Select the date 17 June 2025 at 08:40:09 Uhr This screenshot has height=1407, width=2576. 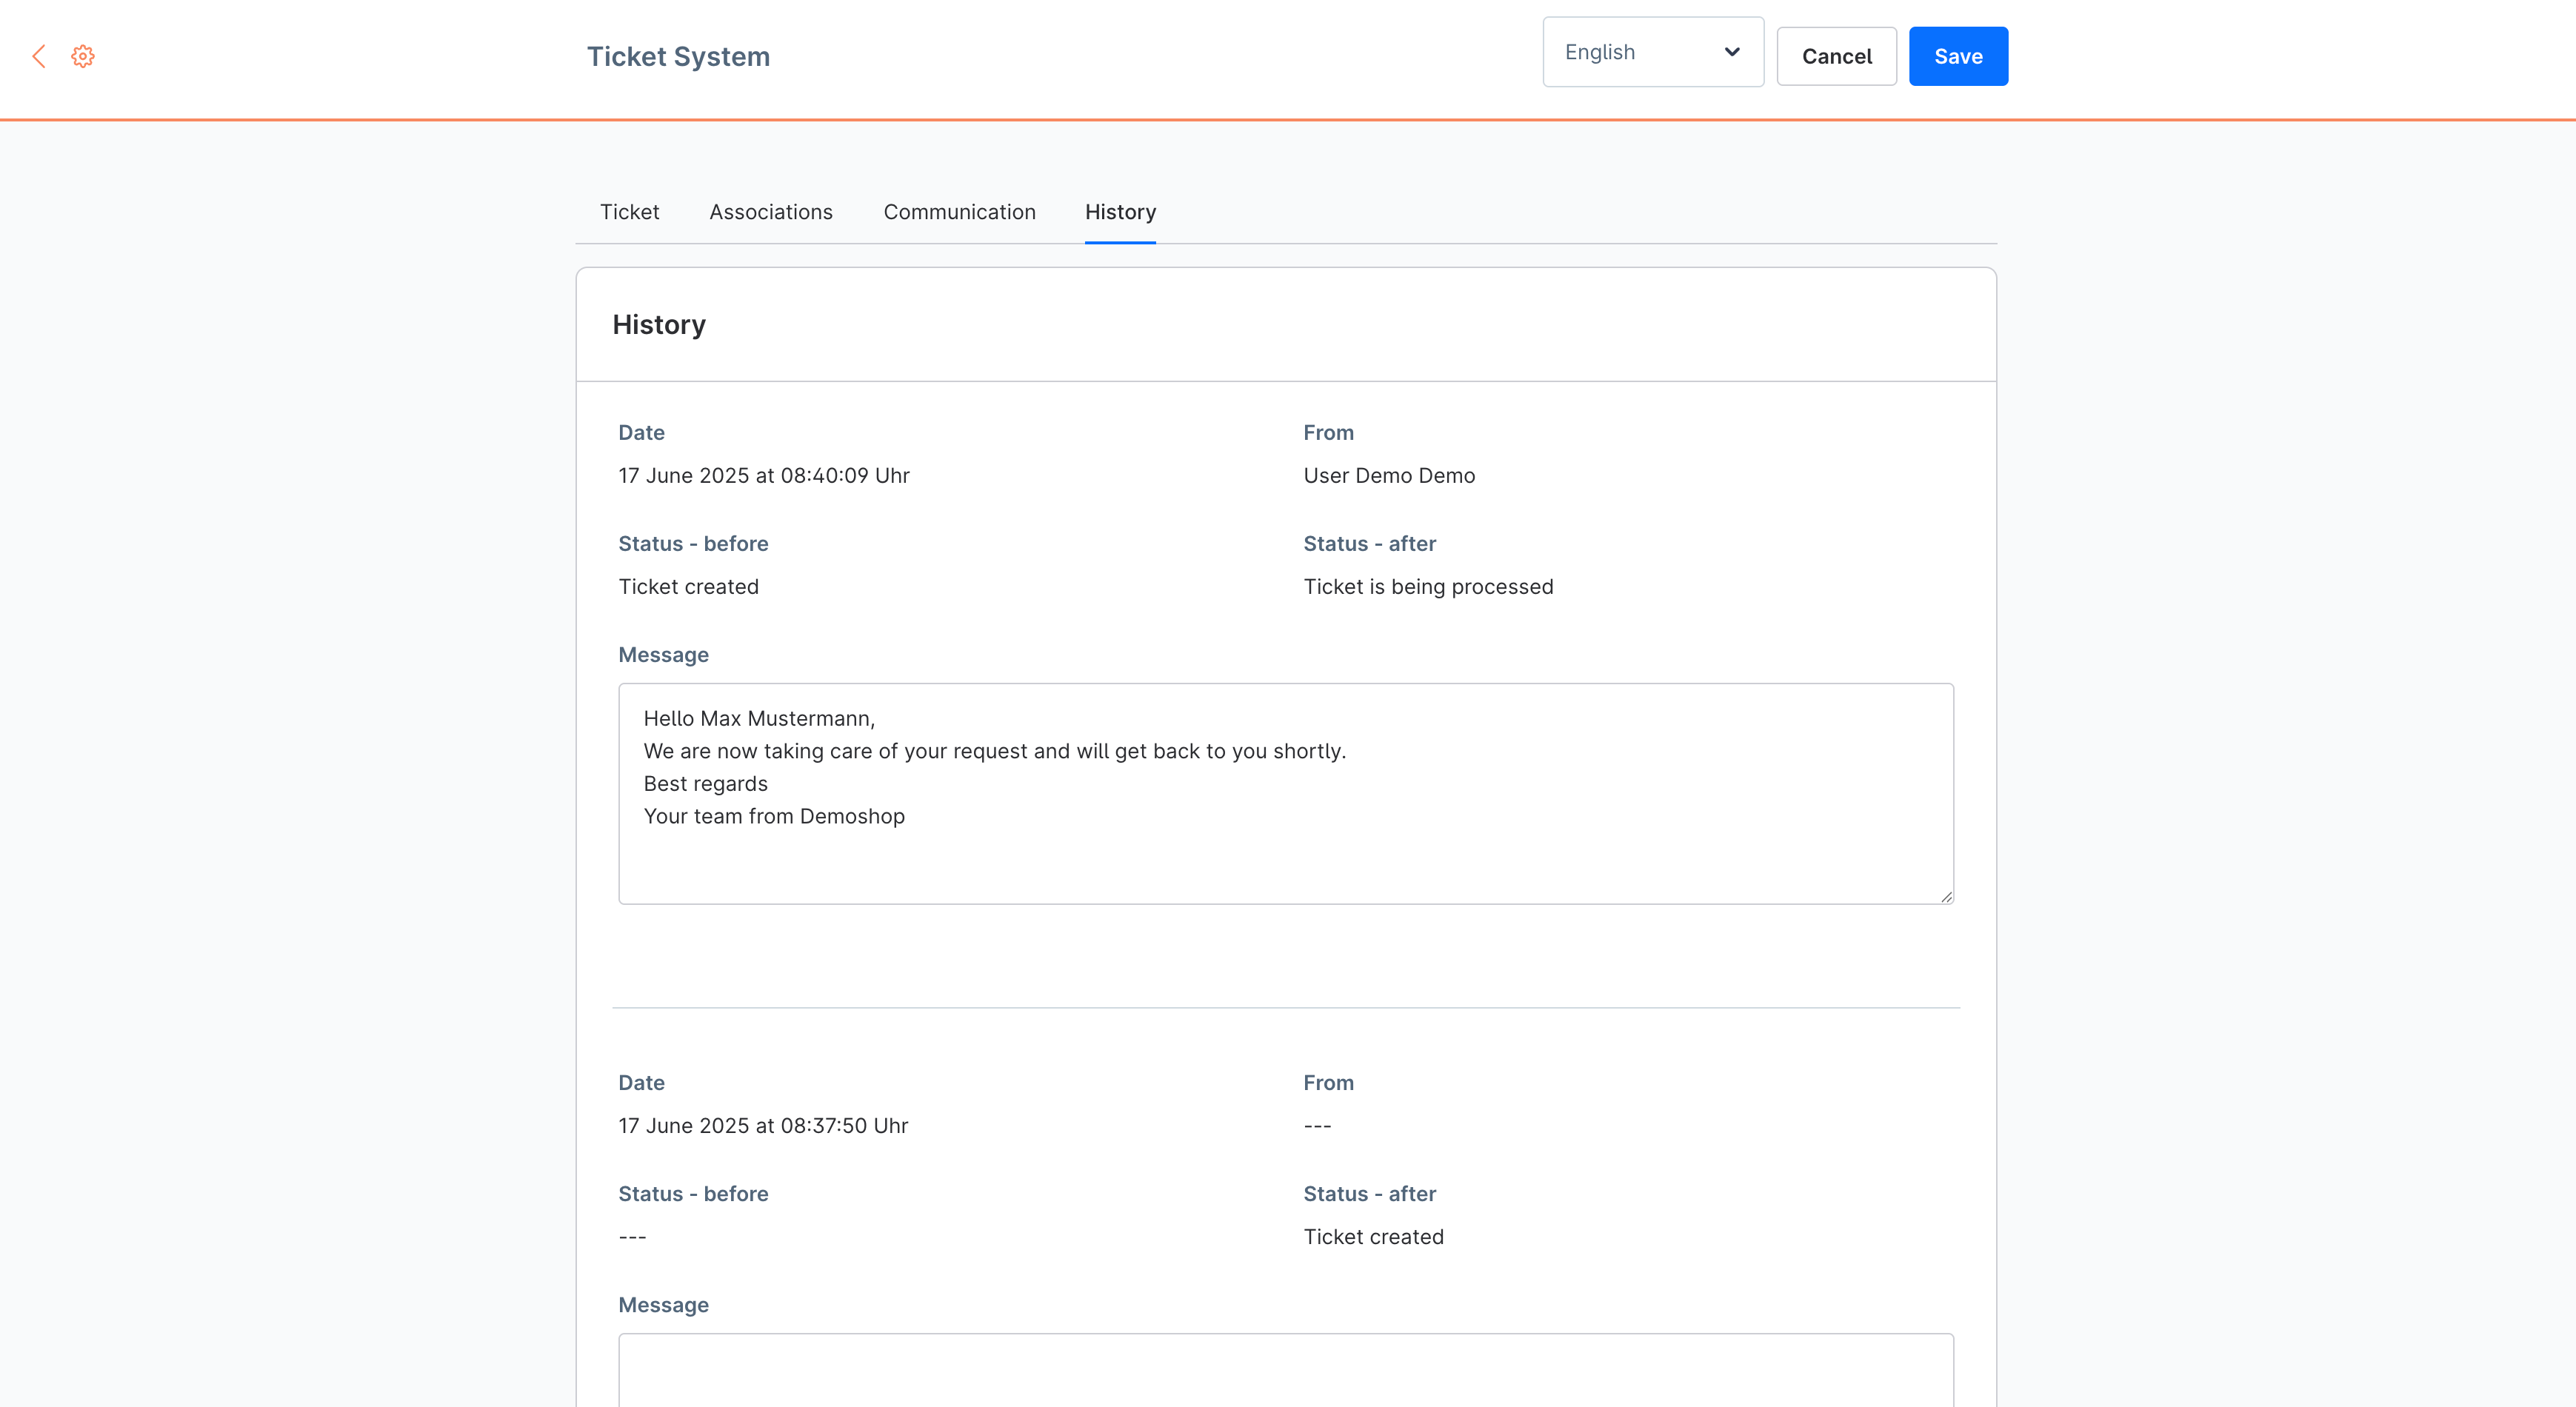764,476
